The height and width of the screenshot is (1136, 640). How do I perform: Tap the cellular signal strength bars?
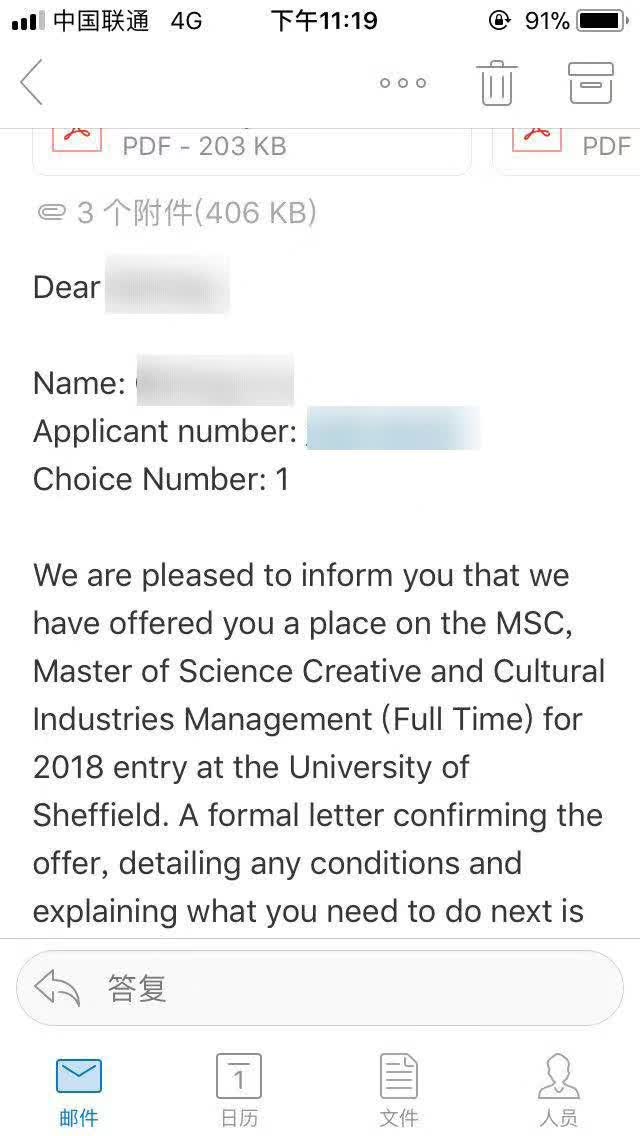27,21
